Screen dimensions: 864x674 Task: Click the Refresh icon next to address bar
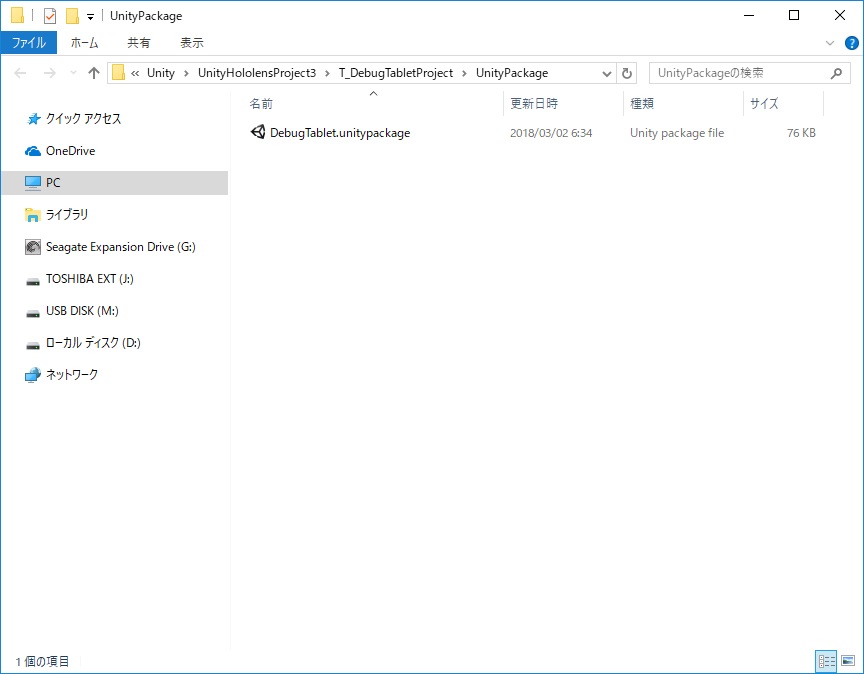[x=627, y=73]
